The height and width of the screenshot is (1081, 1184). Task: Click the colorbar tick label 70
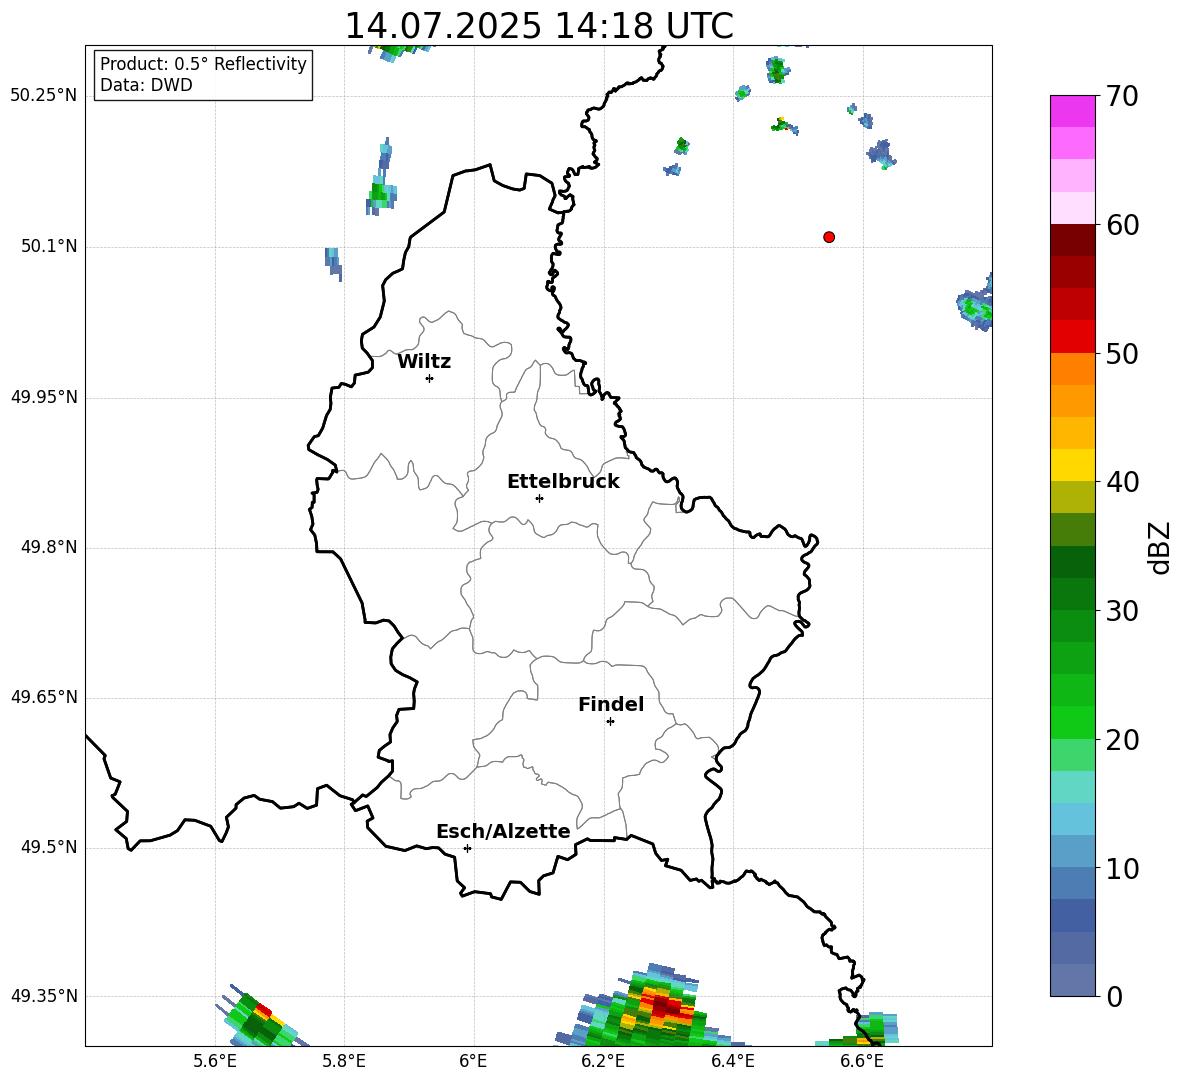[x=1122, y=96]
